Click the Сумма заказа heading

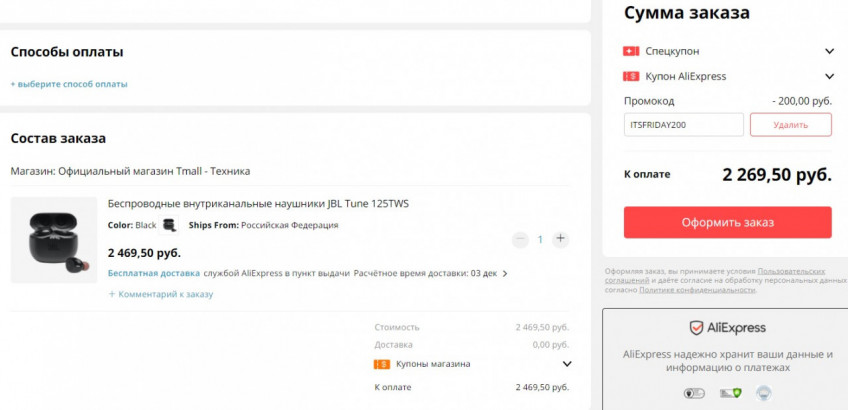687,13
